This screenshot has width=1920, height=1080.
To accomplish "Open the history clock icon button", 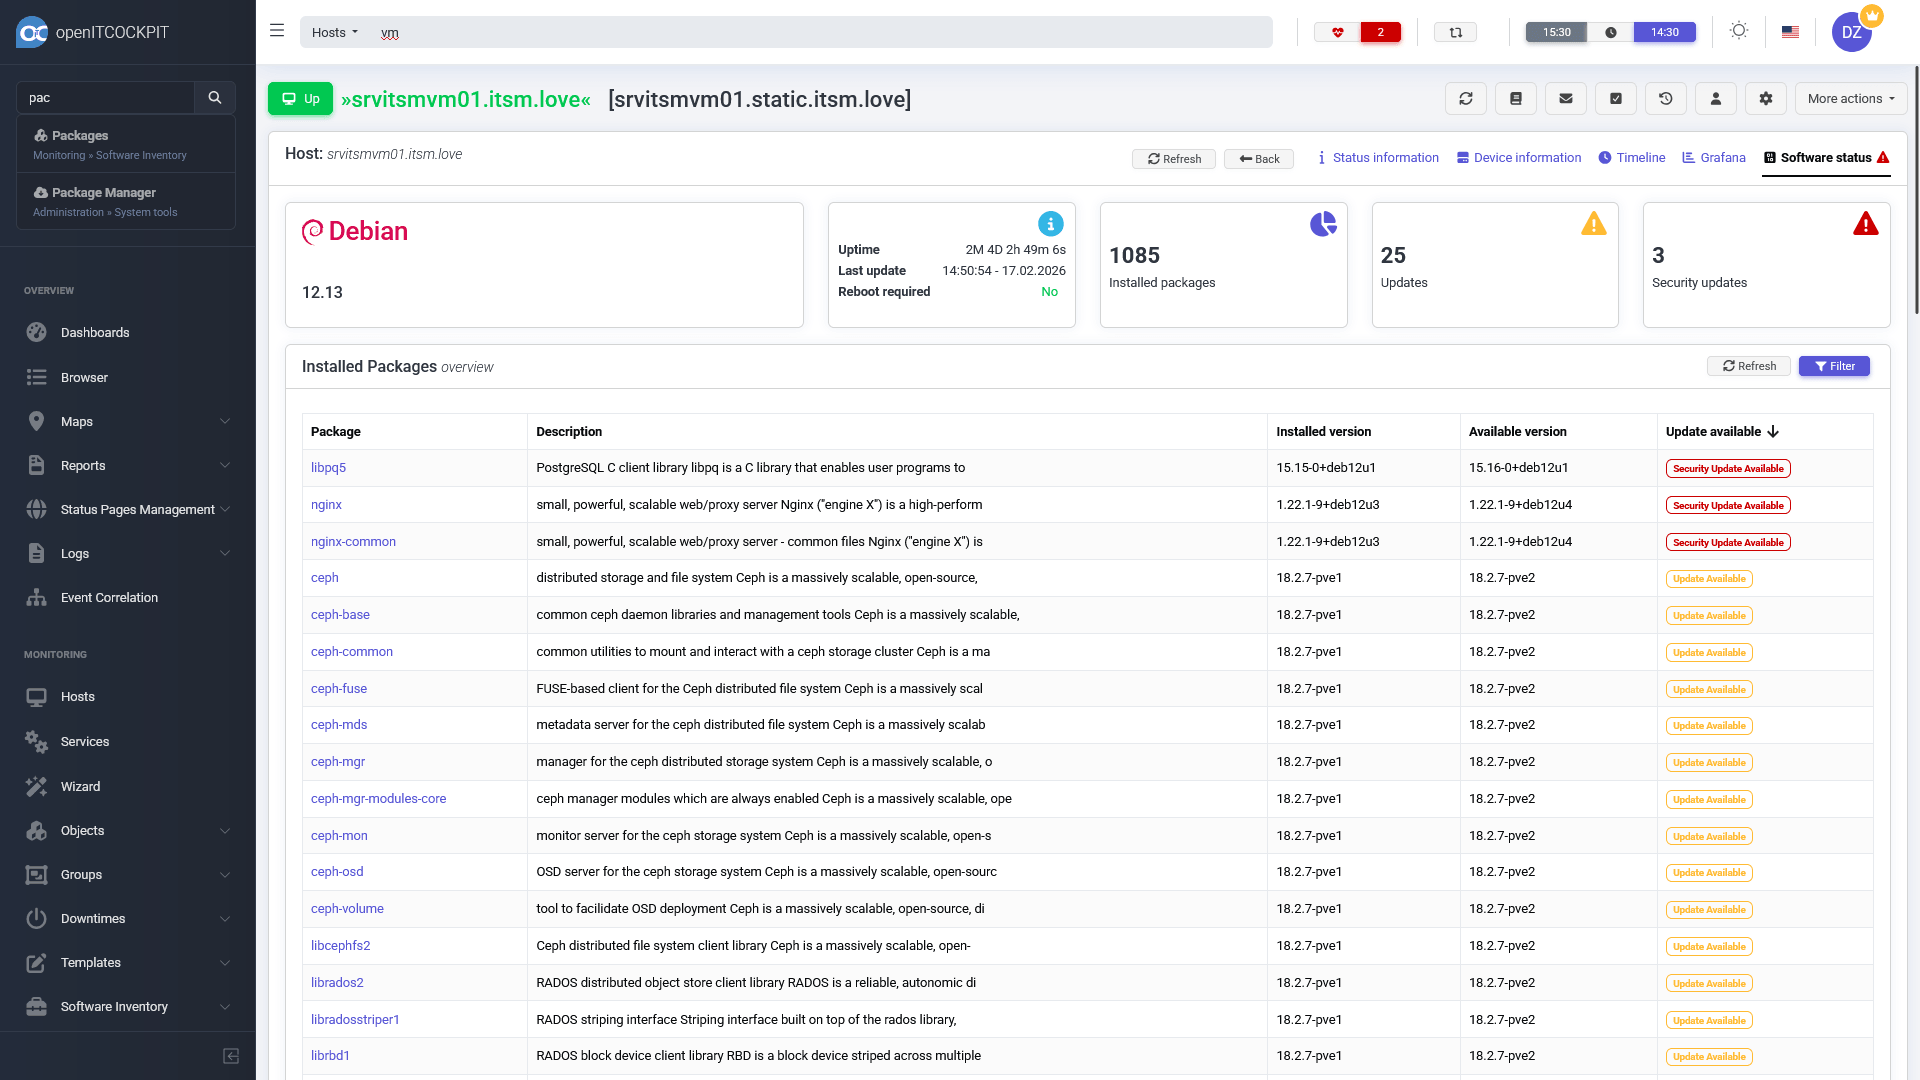I will pyautogui.click(x=1665, y=99).
